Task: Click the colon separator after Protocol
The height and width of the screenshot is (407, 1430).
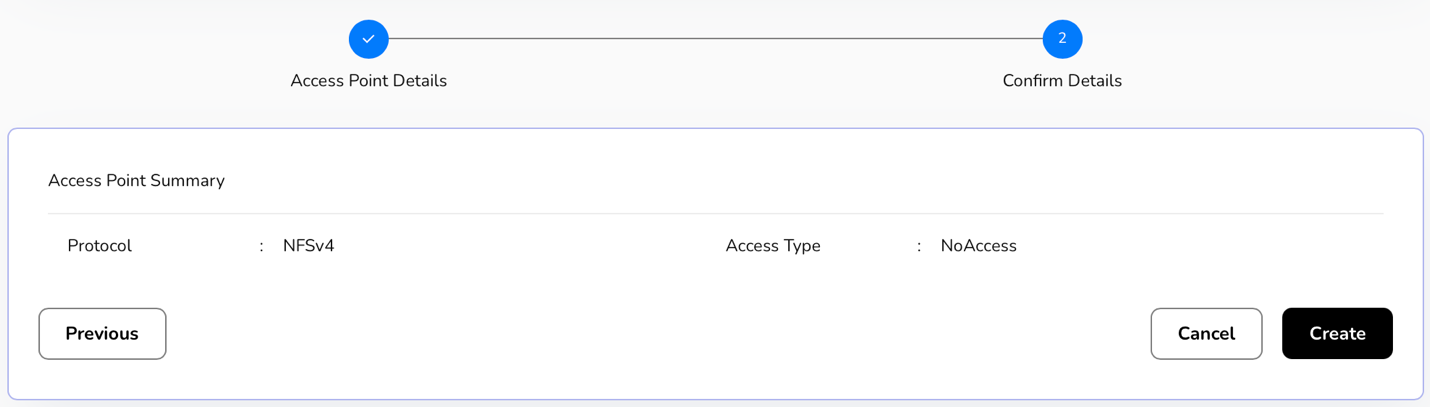Action: [x=261, y=246]
